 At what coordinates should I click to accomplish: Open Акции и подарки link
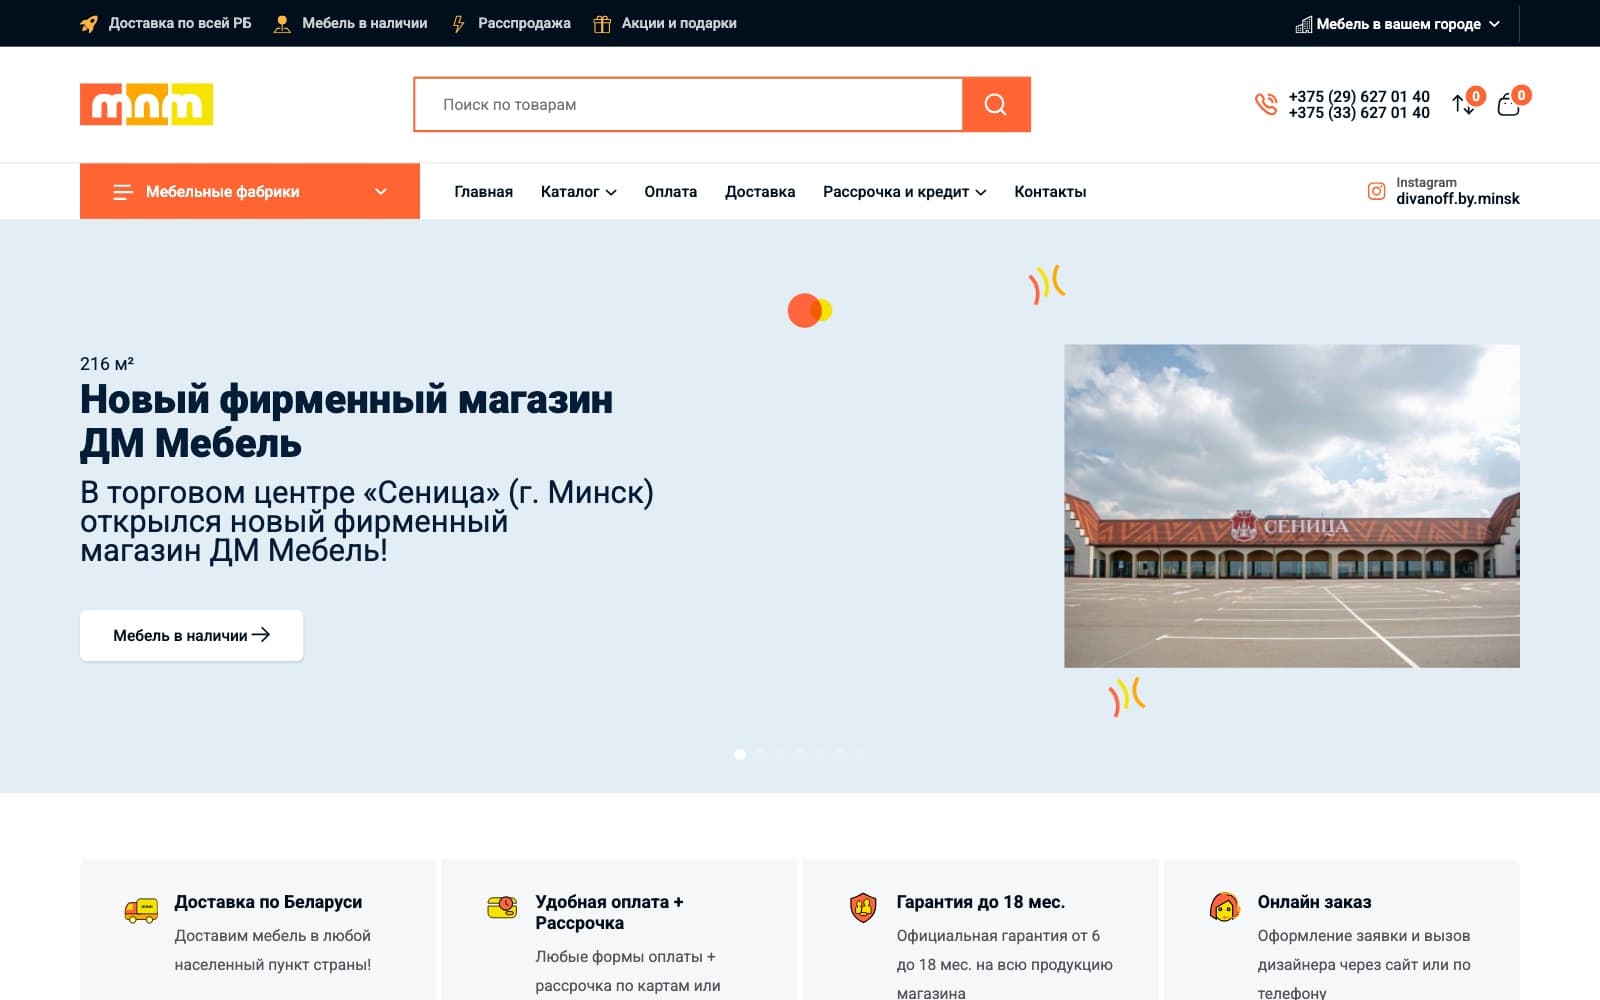point(679,23)
